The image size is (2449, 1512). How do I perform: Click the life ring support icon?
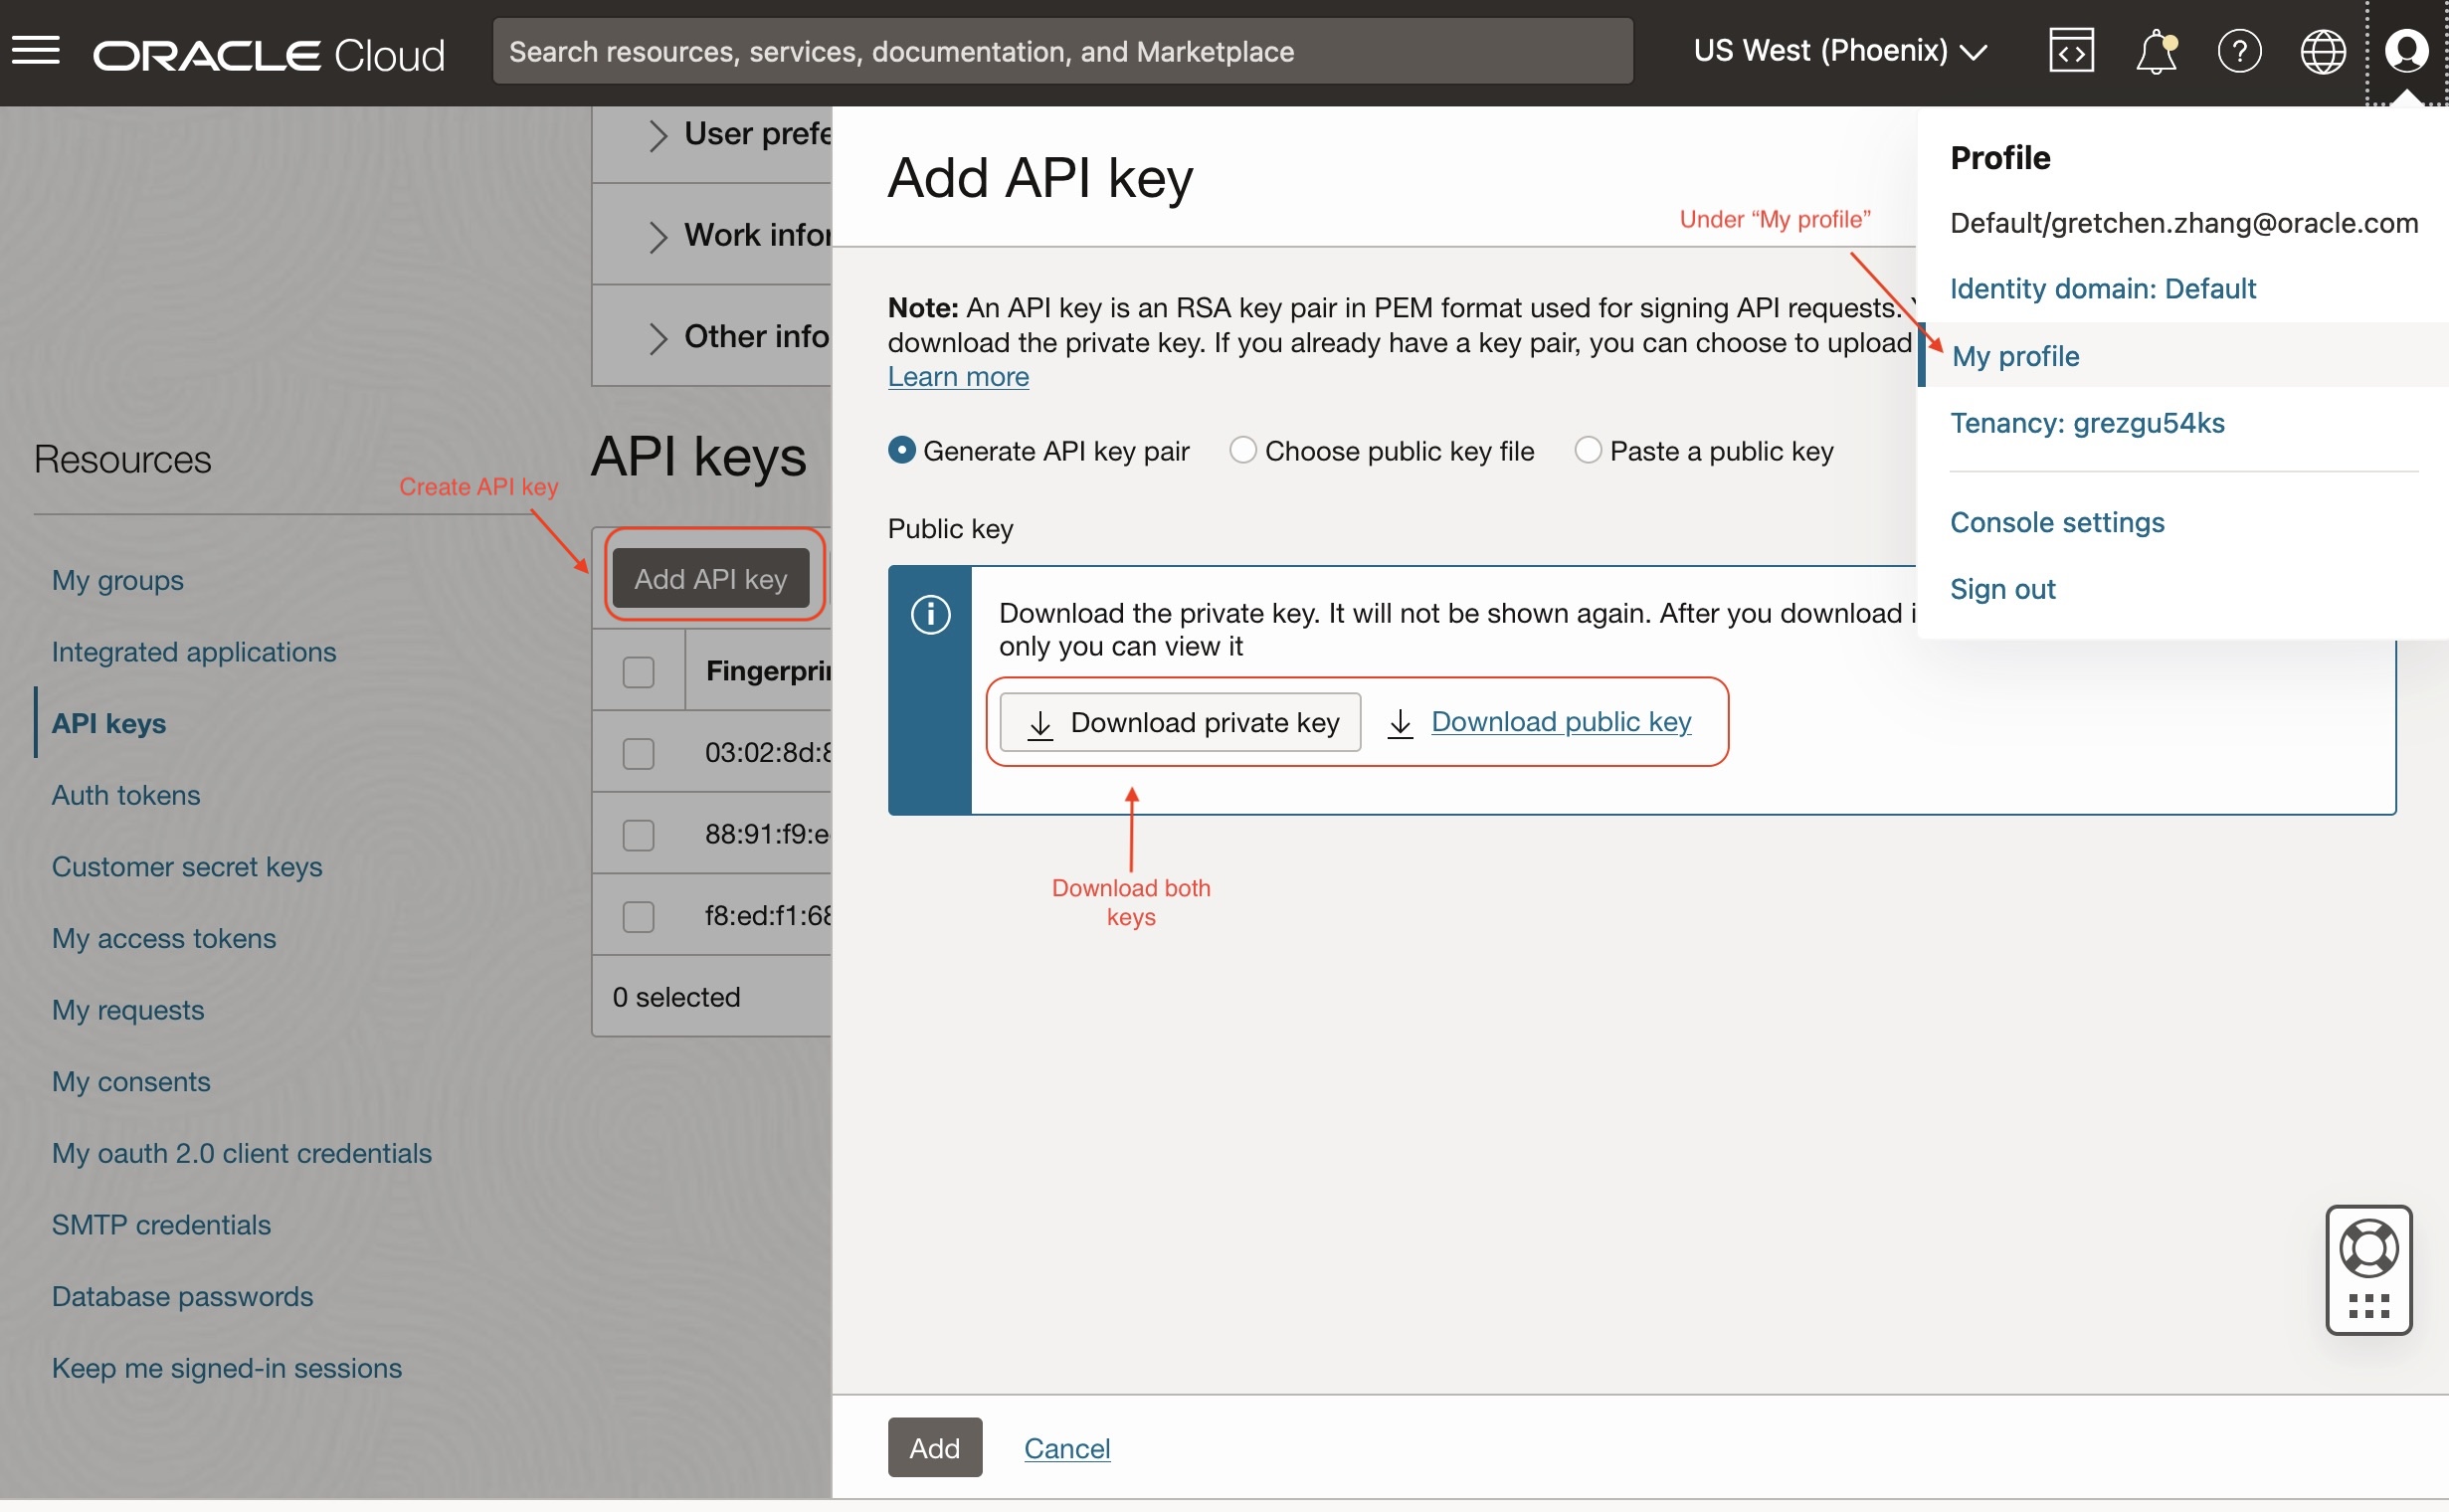(x=2369, y=1248)
